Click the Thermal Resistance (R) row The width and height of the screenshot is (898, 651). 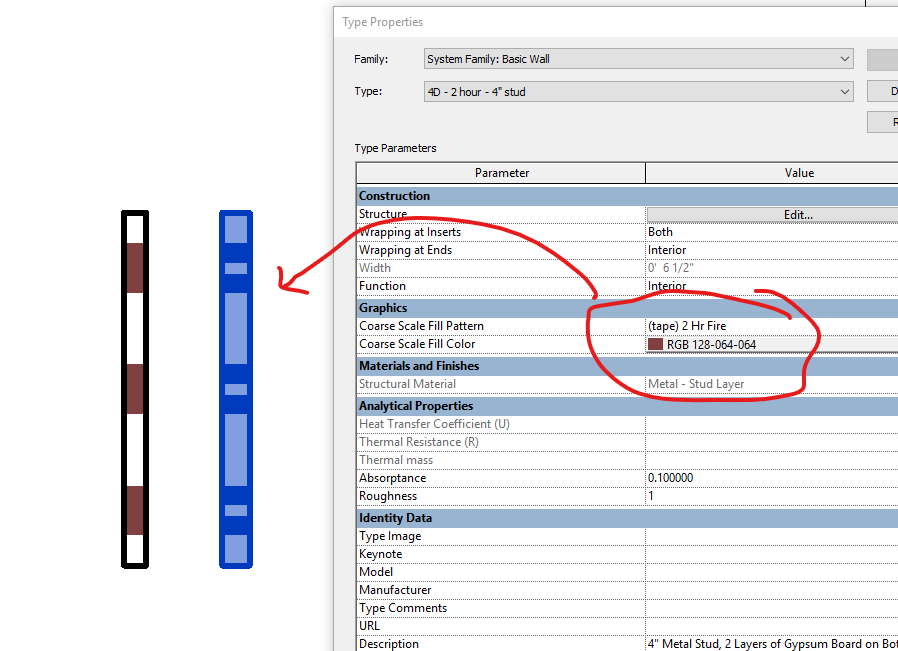tap(627, 442)
